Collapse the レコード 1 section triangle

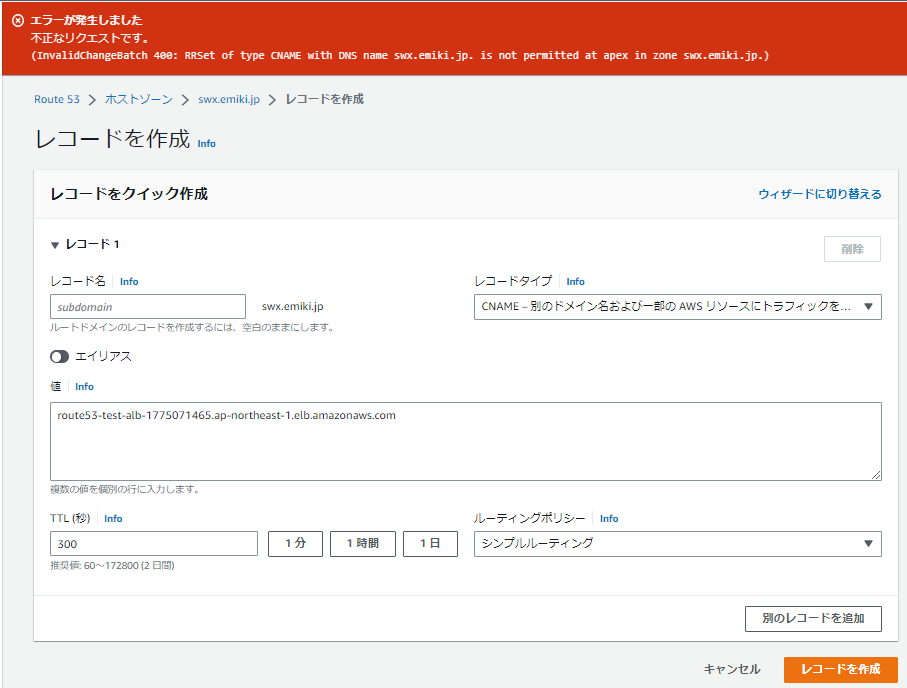[55, 245]
